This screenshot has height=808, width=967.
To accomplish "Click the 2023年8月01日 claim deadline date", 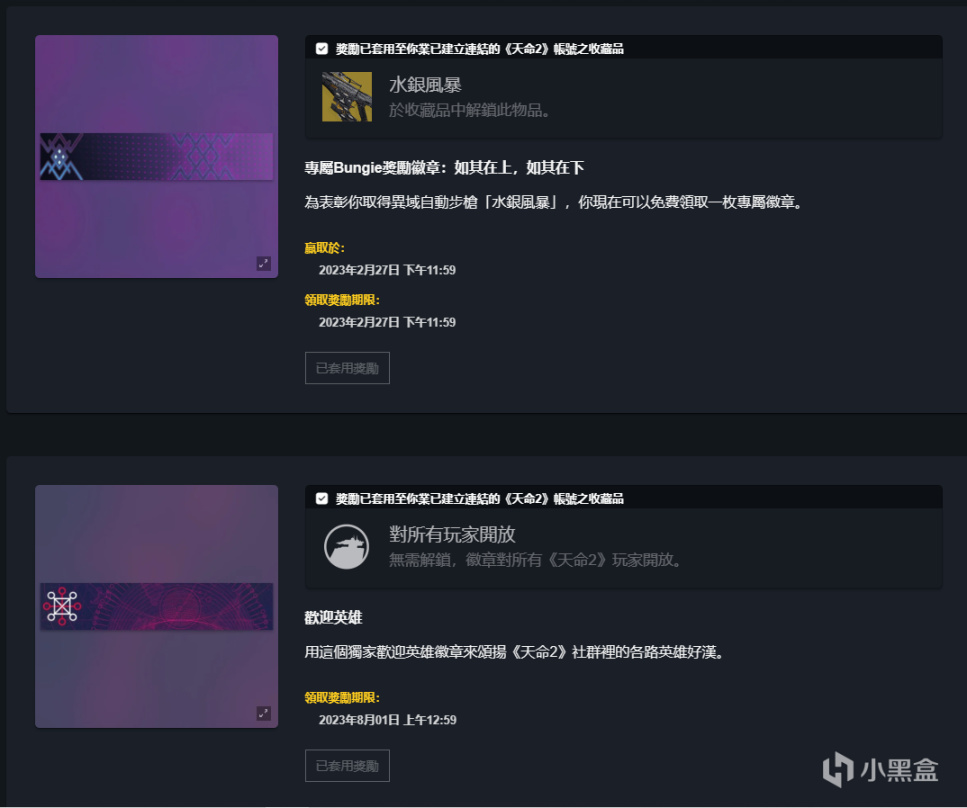I will tap(387, 720).
